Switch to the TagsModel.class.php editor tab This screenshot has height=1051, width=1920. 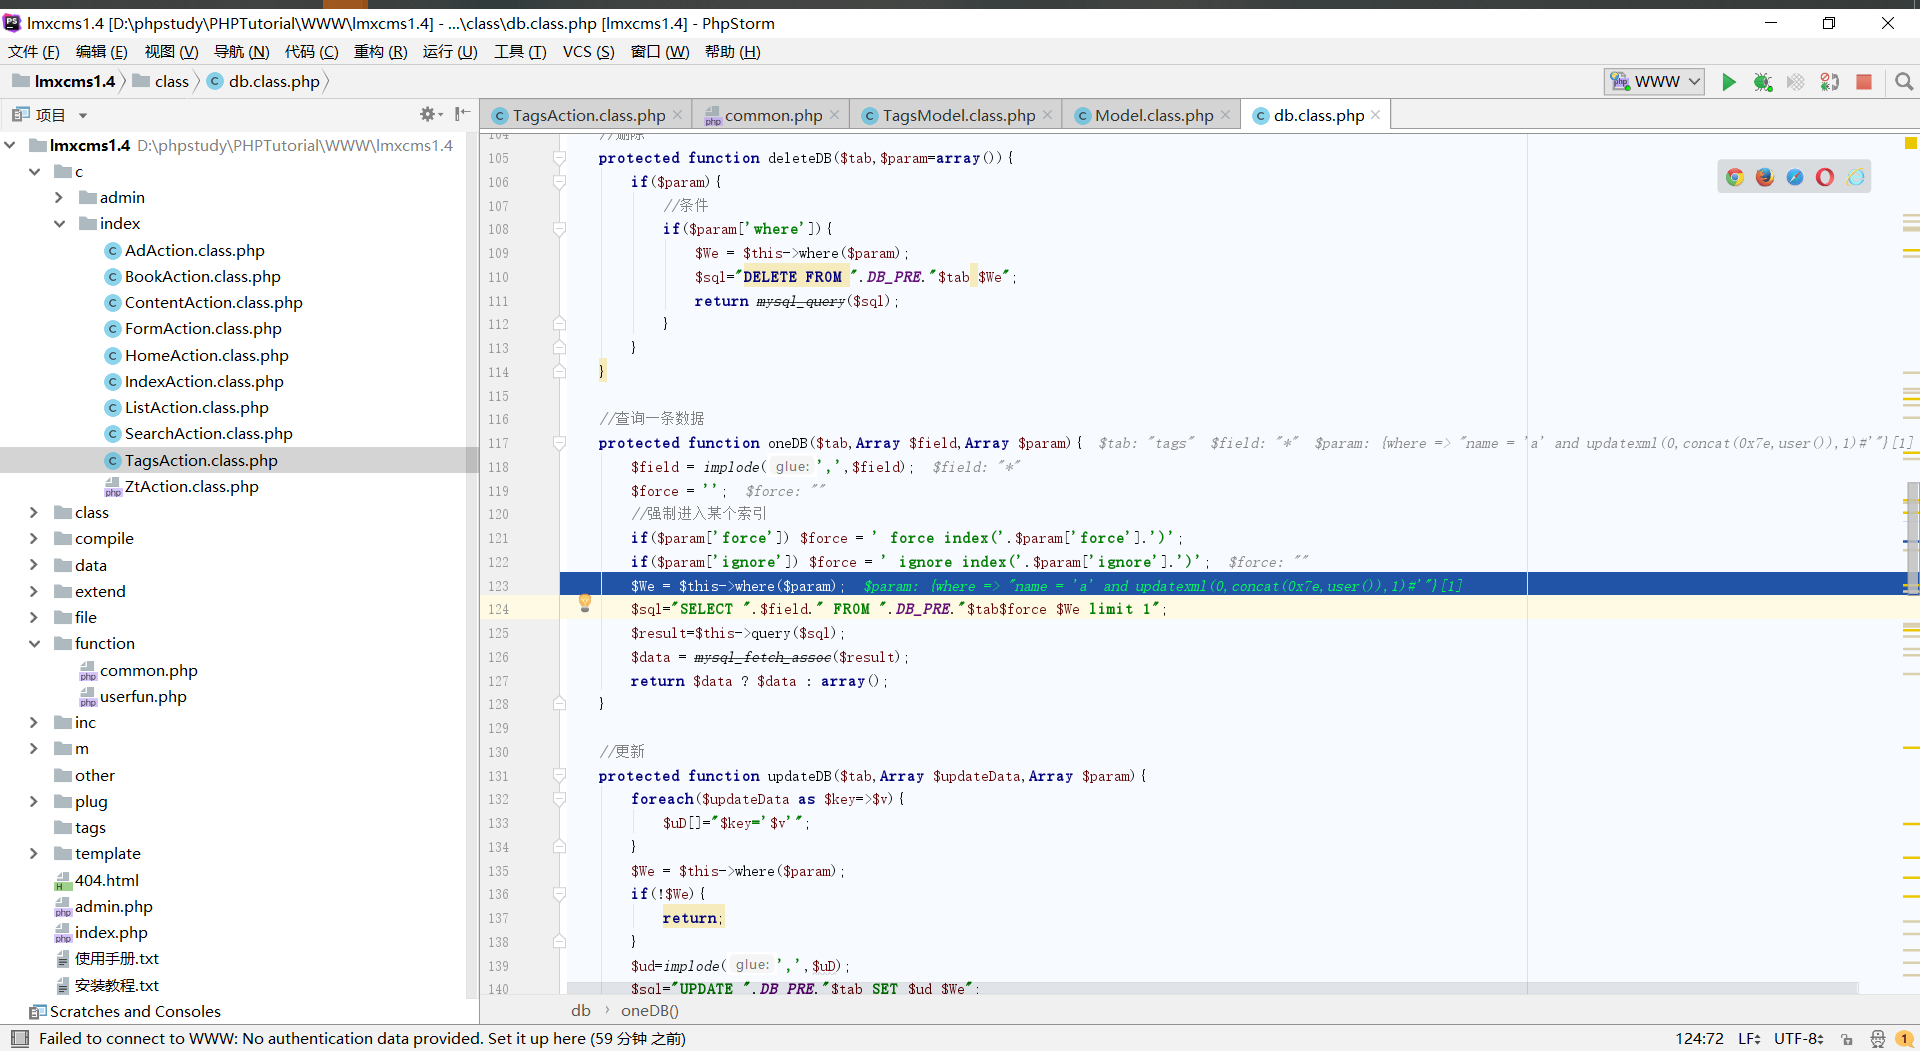[958, 115]
